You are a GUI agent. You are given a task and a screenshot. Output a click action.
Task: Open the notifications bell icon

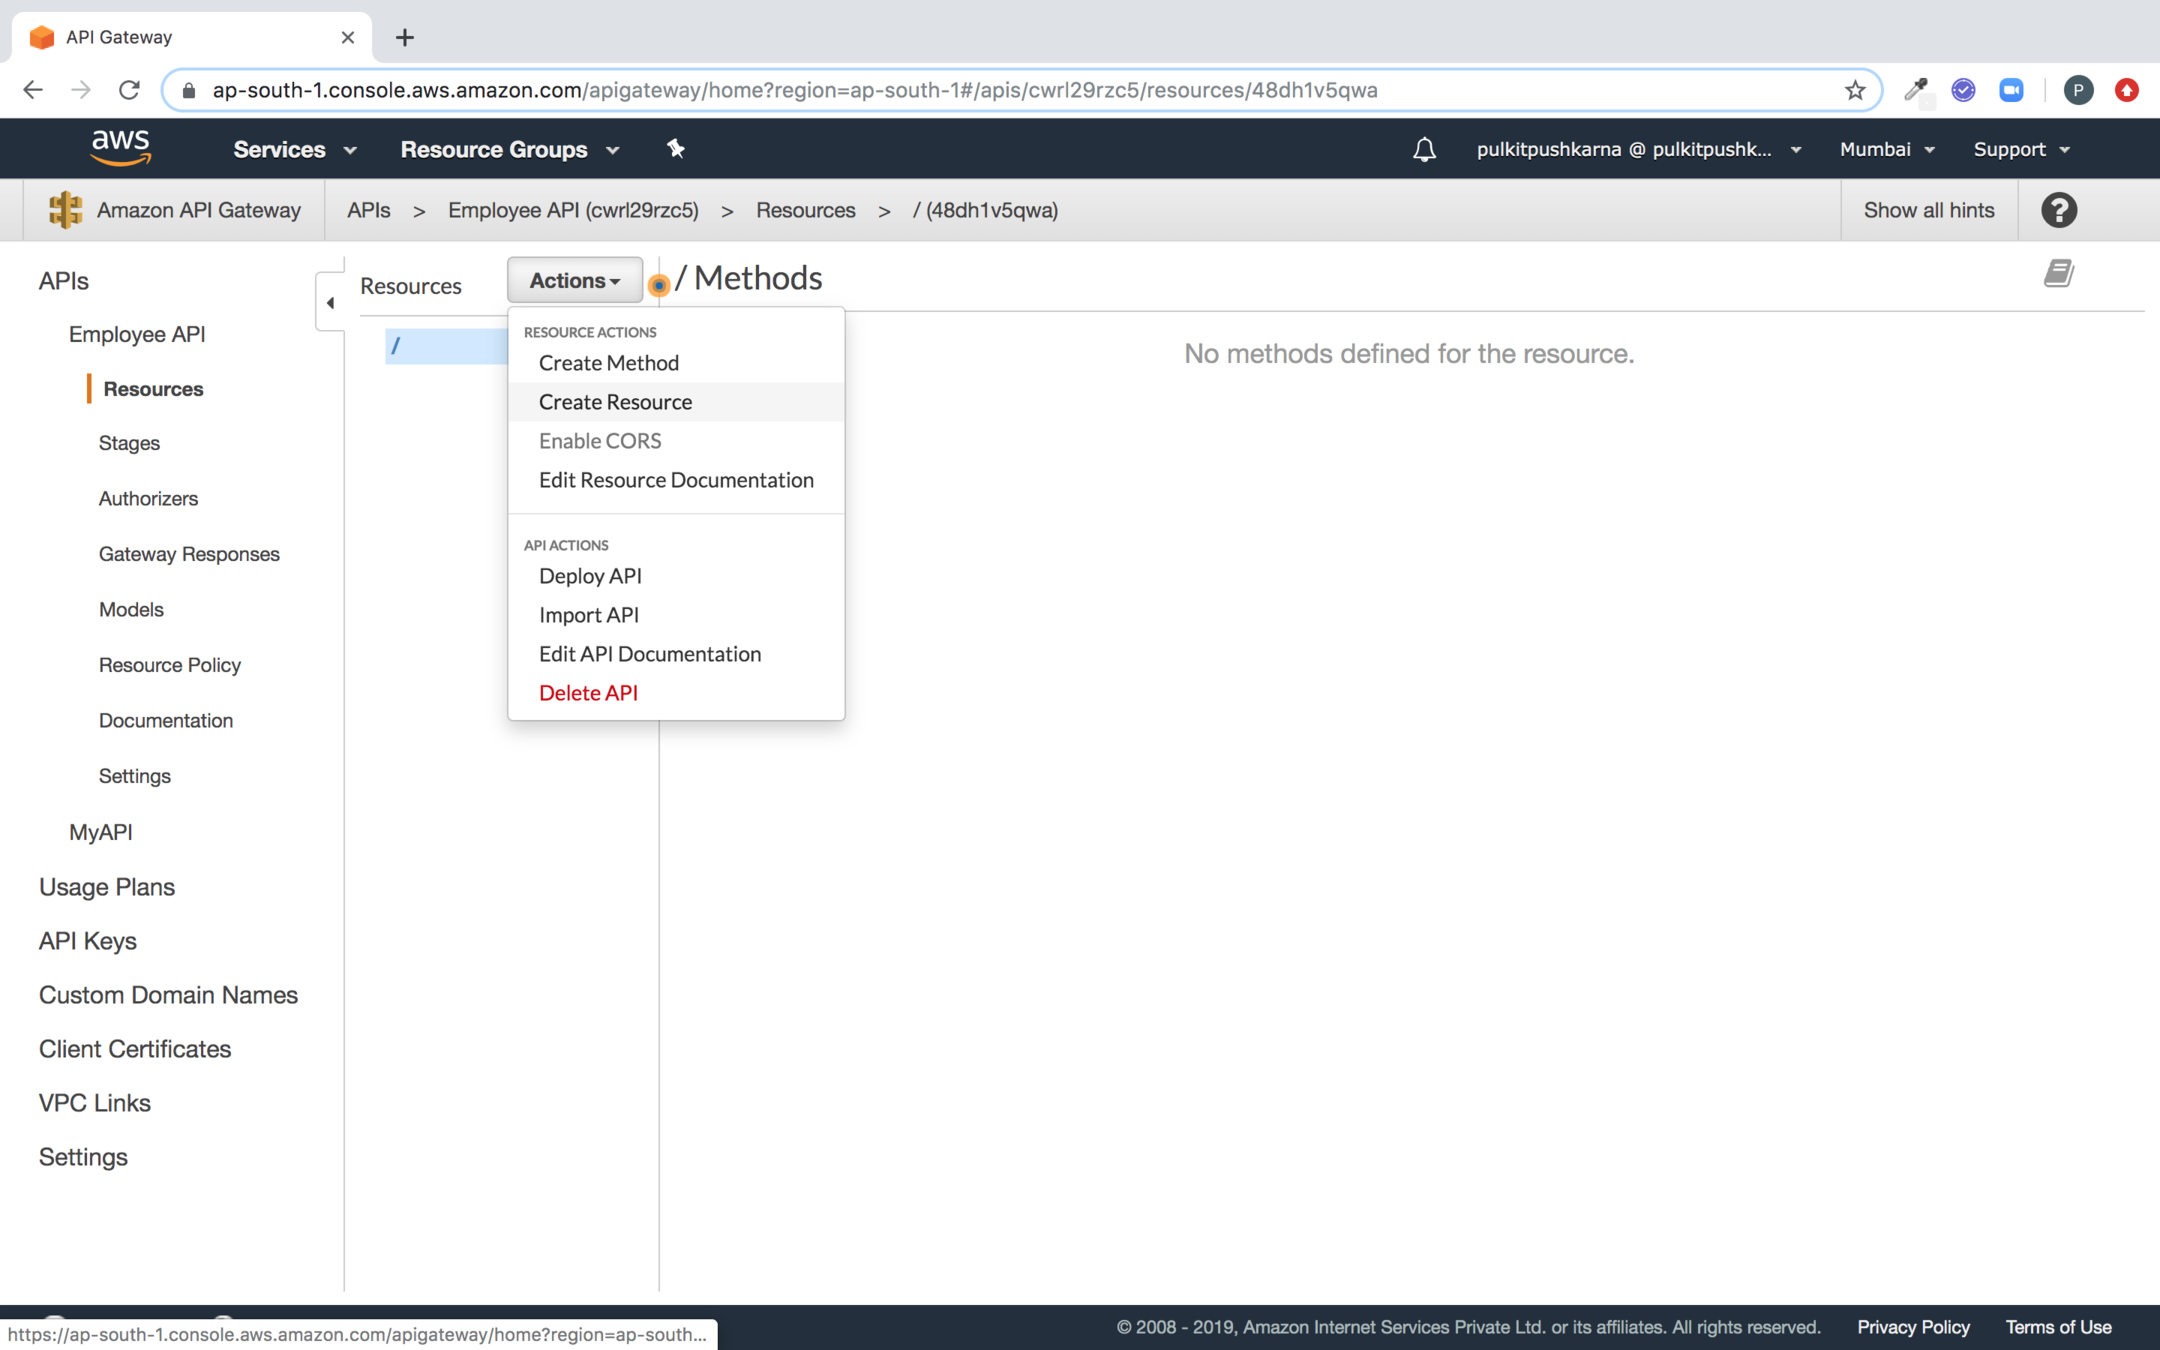coord(1424,149)
